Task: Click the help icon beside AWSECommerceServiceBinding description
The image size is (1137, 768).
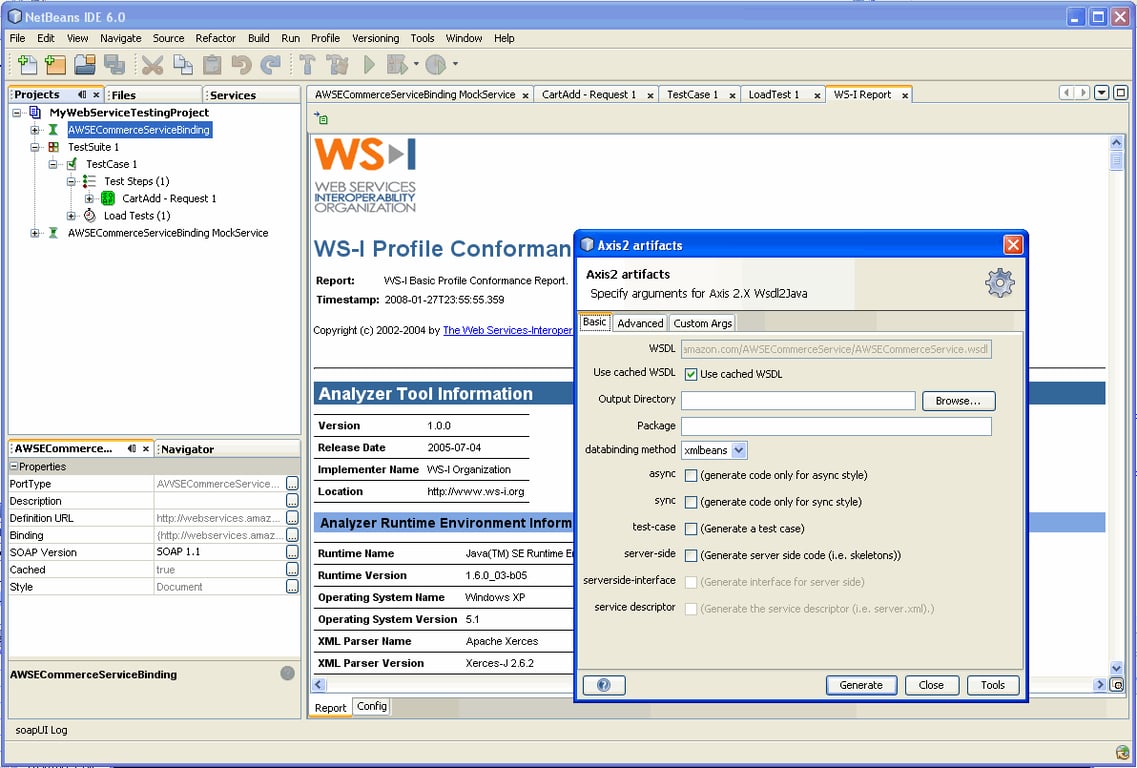Action: coord(287,674)
